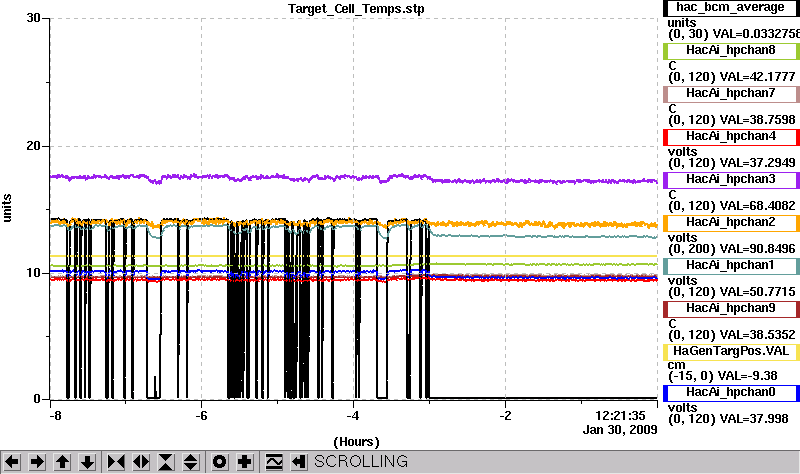Image resolution: width=800 pixels, height=474 pixels.
Task: Click the value VAL=37.2949 for hpchan4
Action: coord(757,163)
